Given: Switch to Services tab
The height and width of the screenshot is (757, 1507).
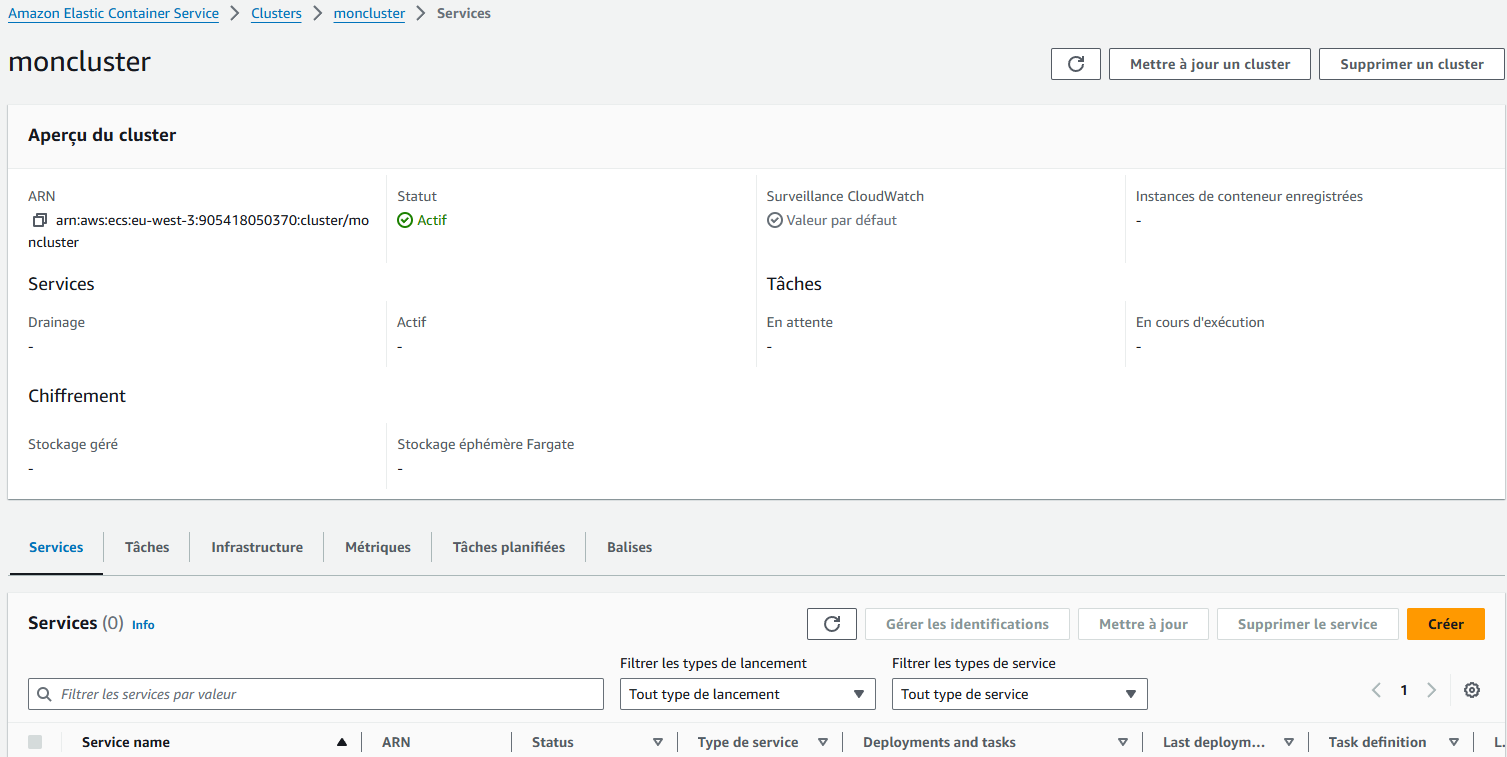Looking at the screenshot, I should [x=56, y=547].
